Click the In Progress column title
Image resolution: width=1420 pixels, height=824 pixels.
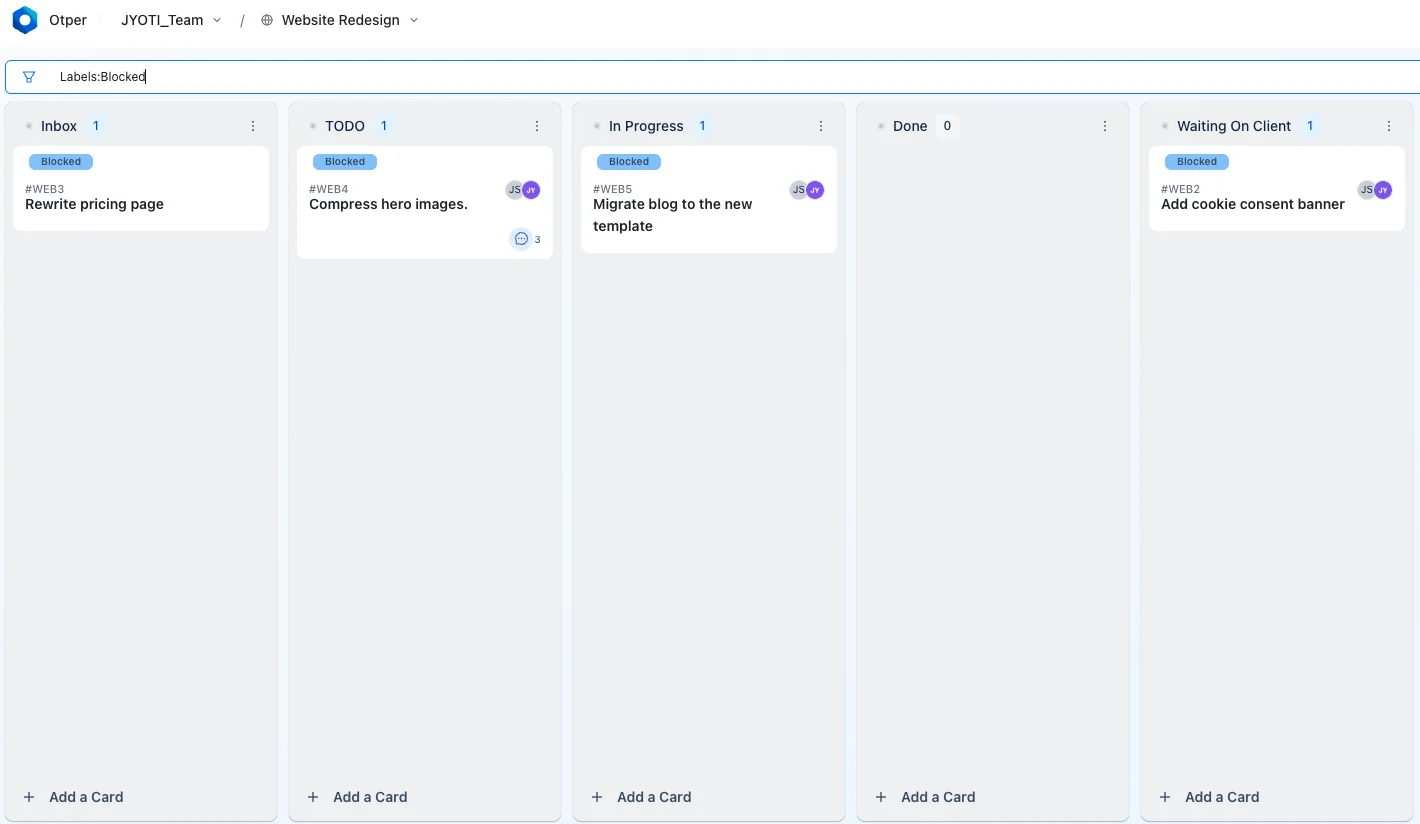646,126
